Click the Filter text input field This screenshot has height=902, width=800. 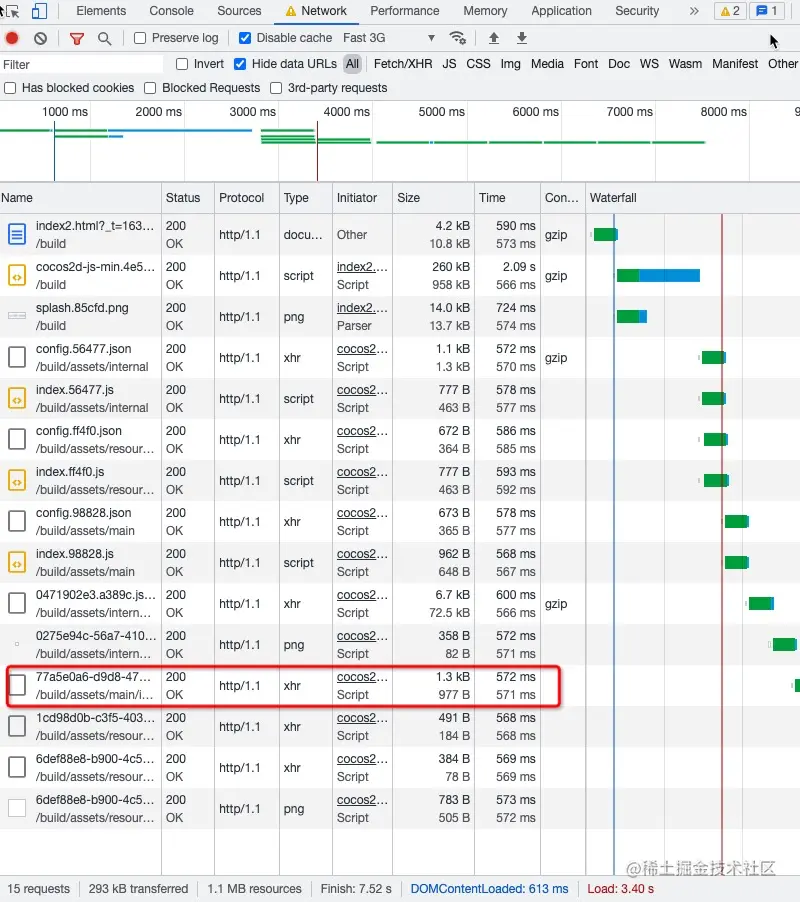pos(82,64)
